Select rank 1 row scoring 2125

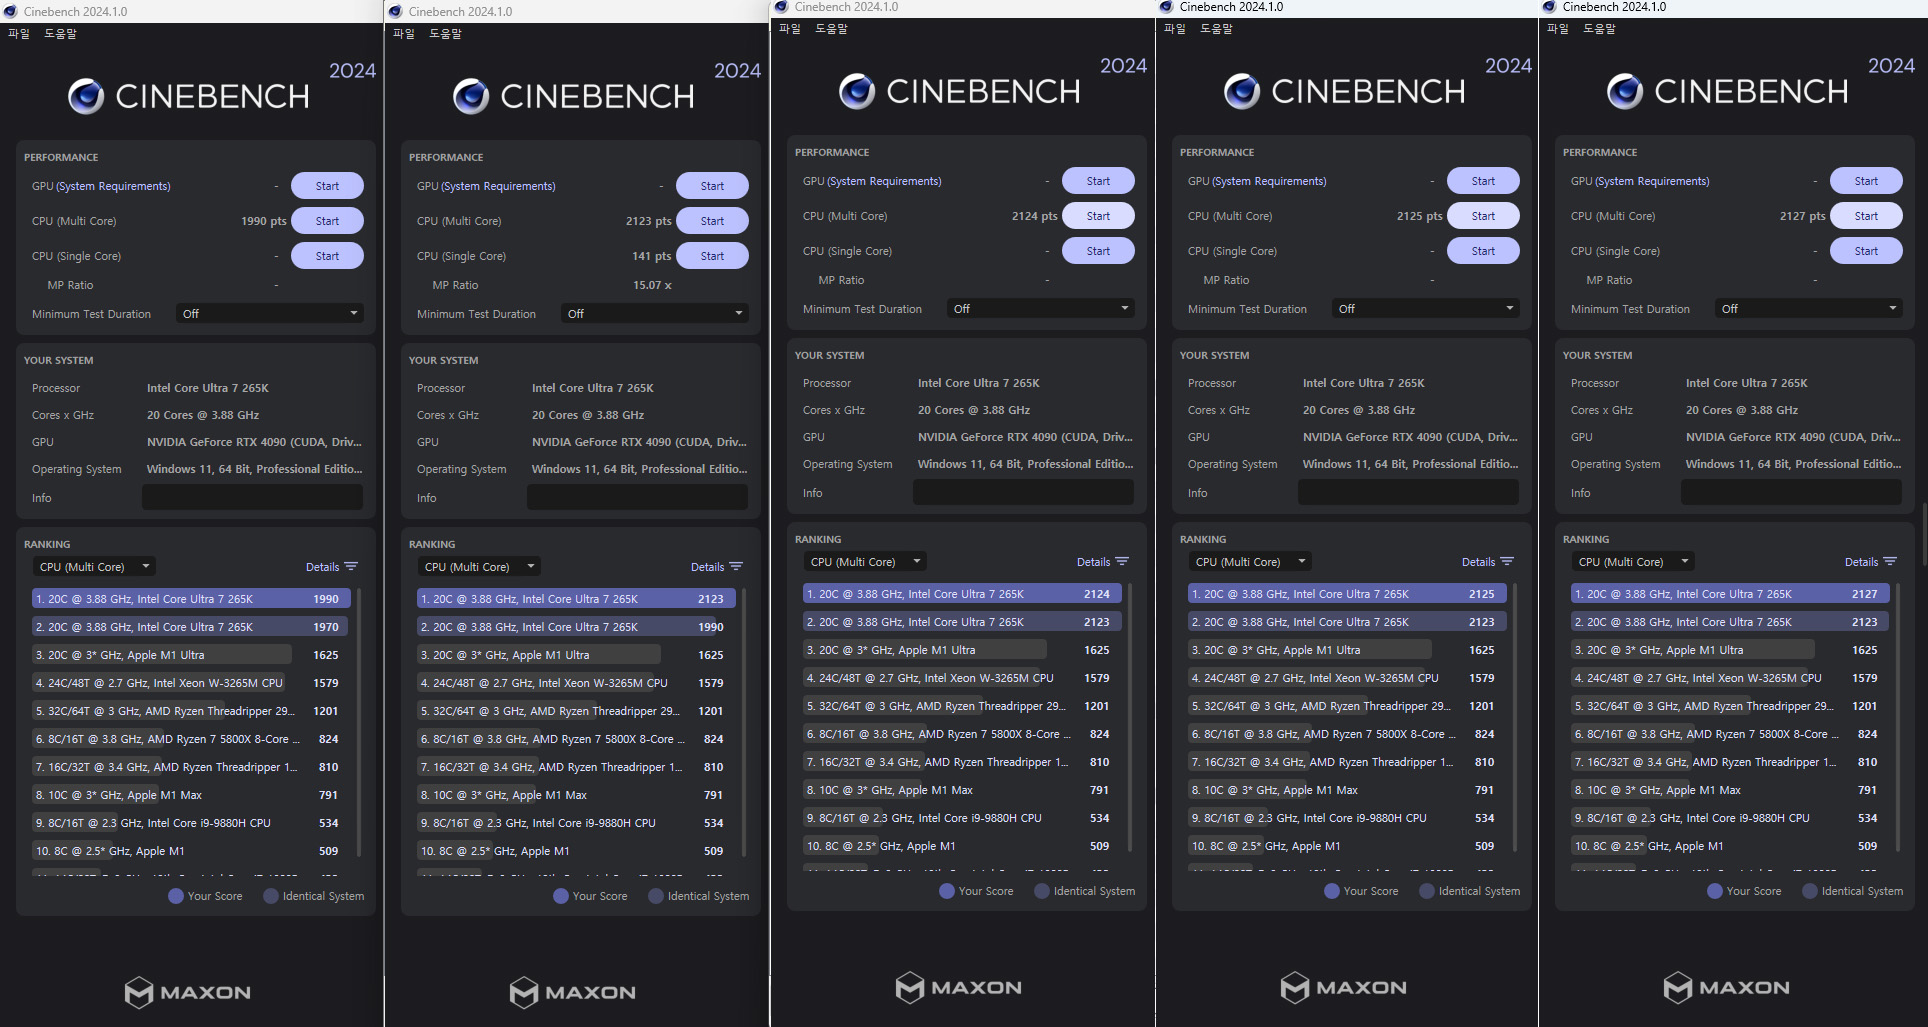(x=1346, y=594)
